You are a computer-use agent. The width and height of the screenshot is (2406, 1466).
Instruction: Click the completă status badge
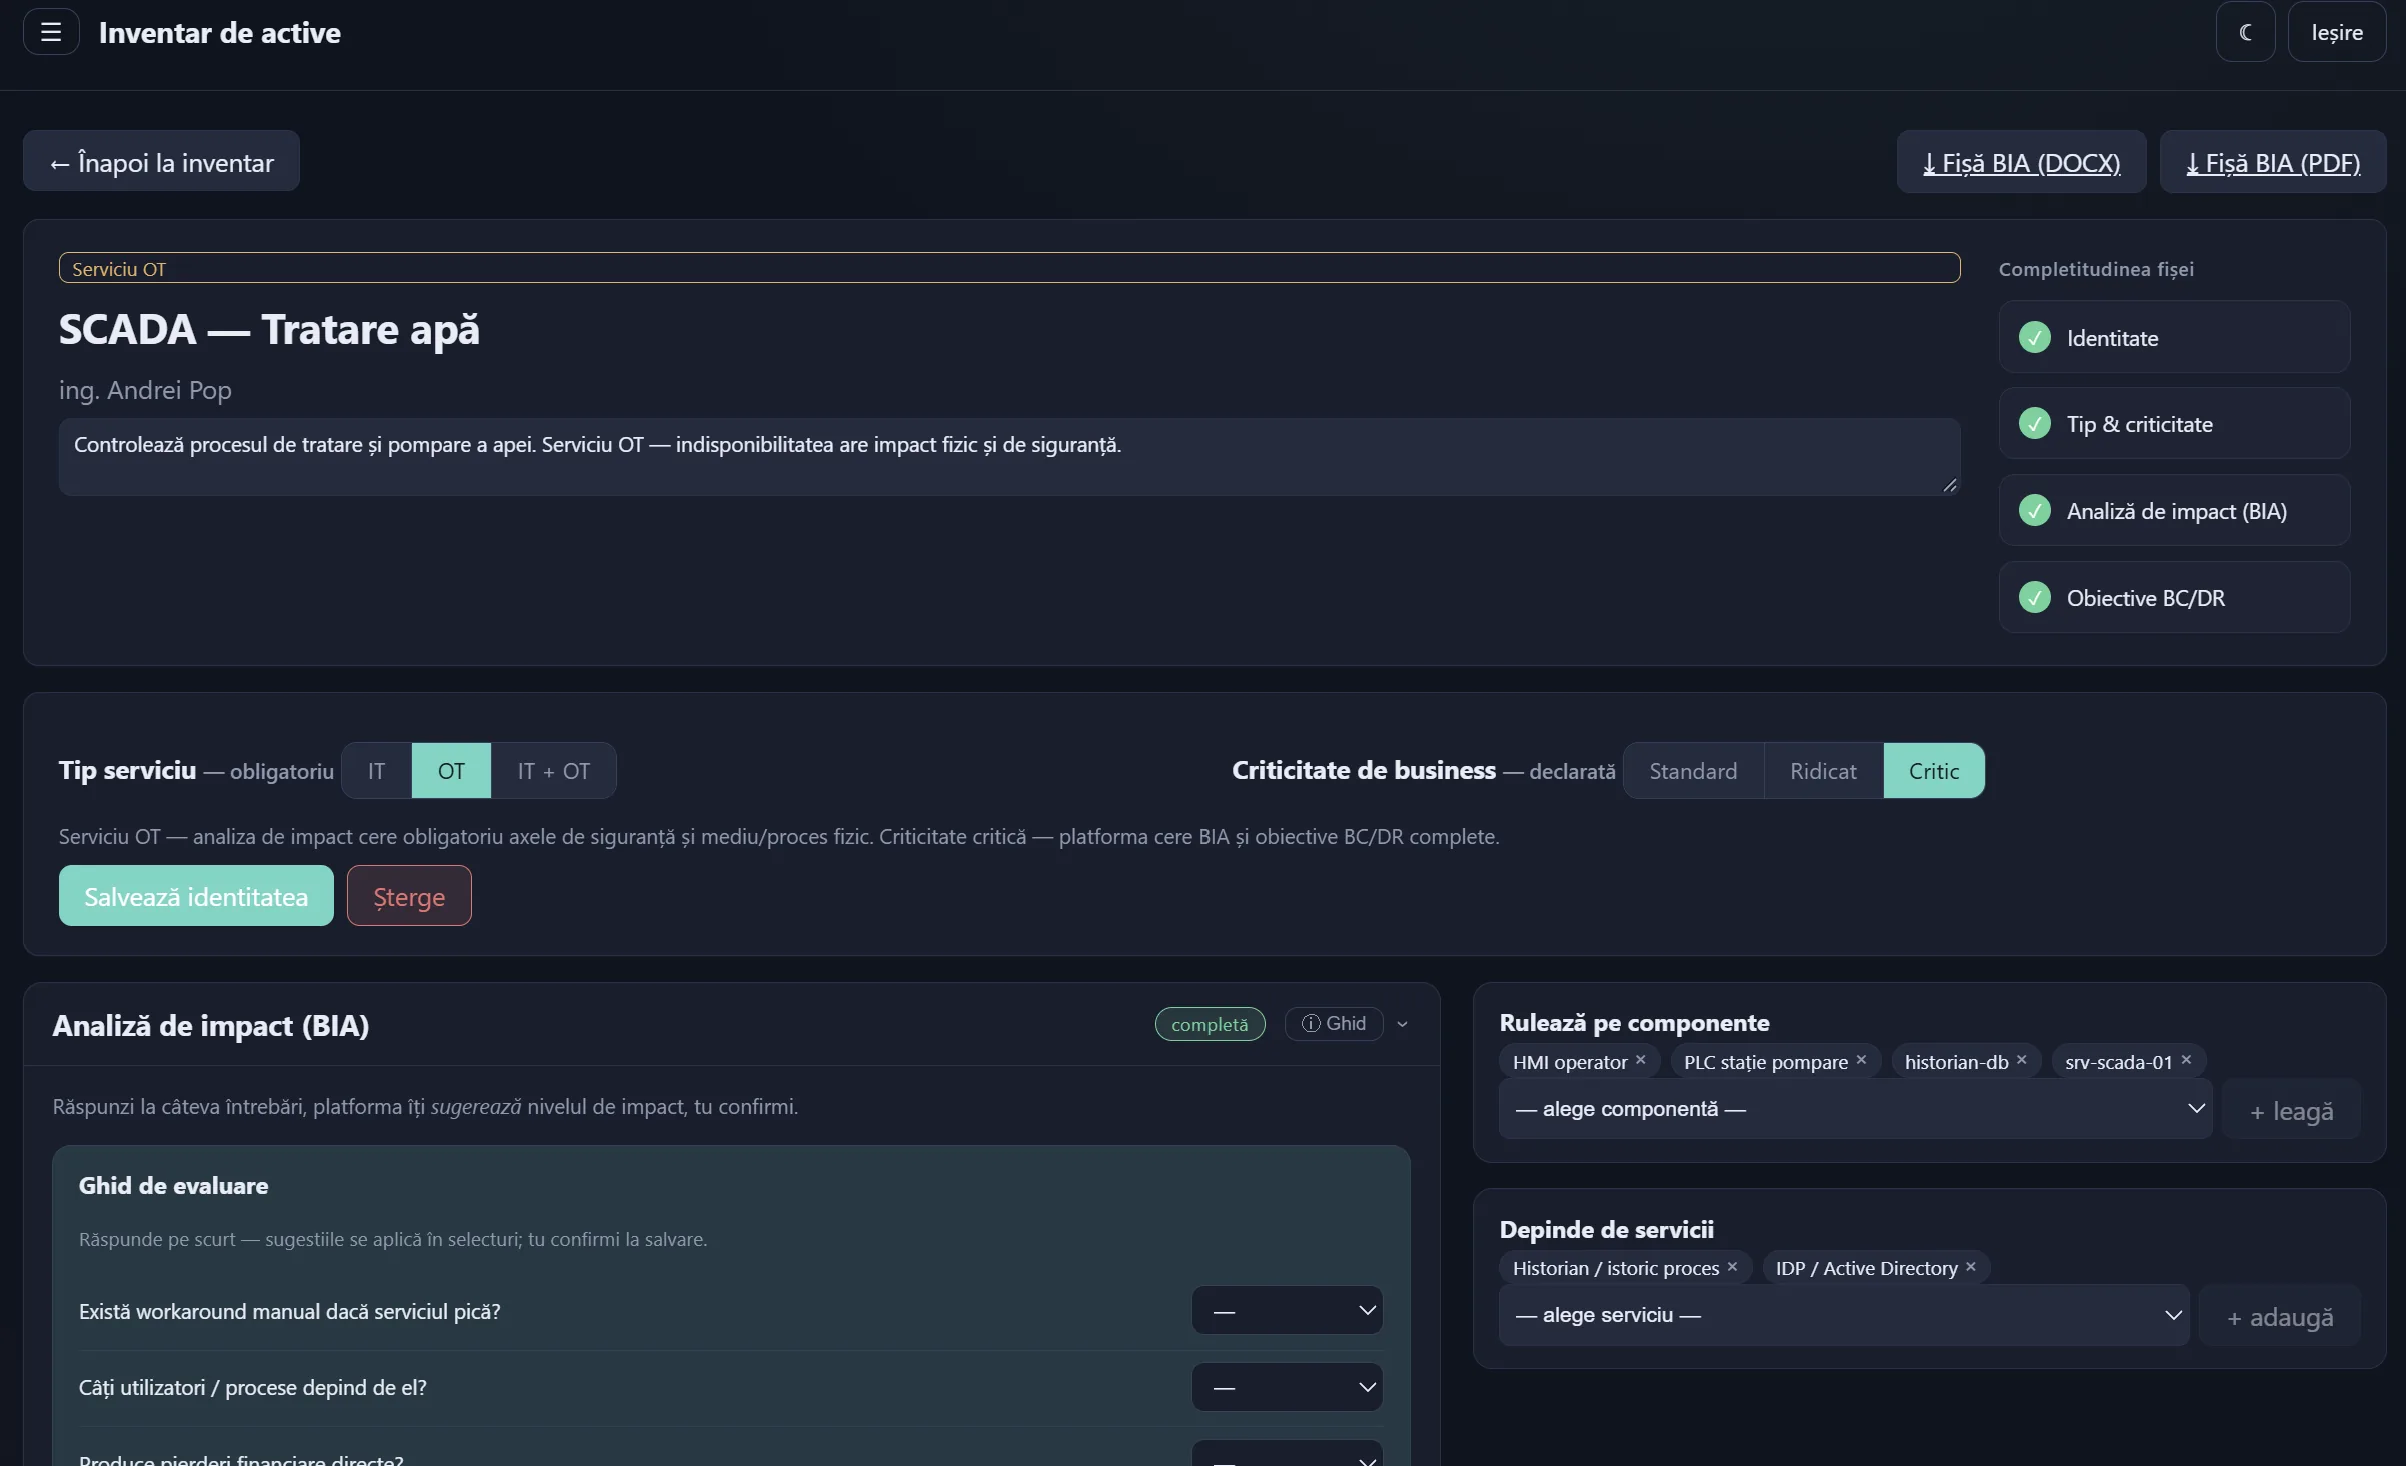coord(1210,1024)
